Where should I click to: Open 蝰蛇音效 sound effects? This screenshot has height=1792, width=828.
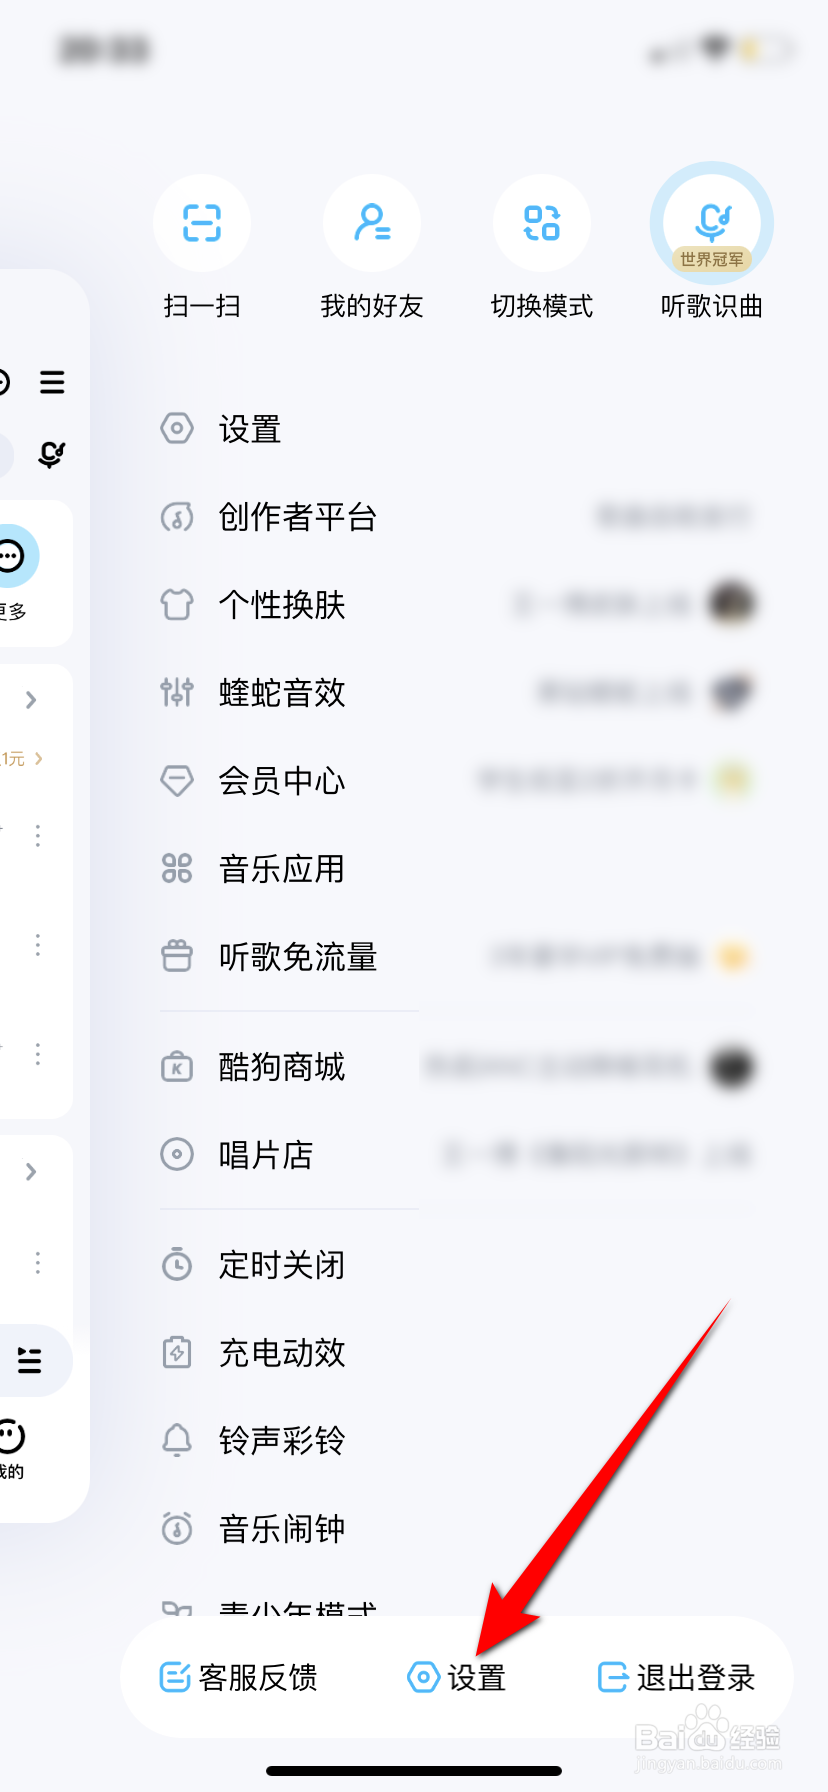pyautogui.click(x=282, y=693)
